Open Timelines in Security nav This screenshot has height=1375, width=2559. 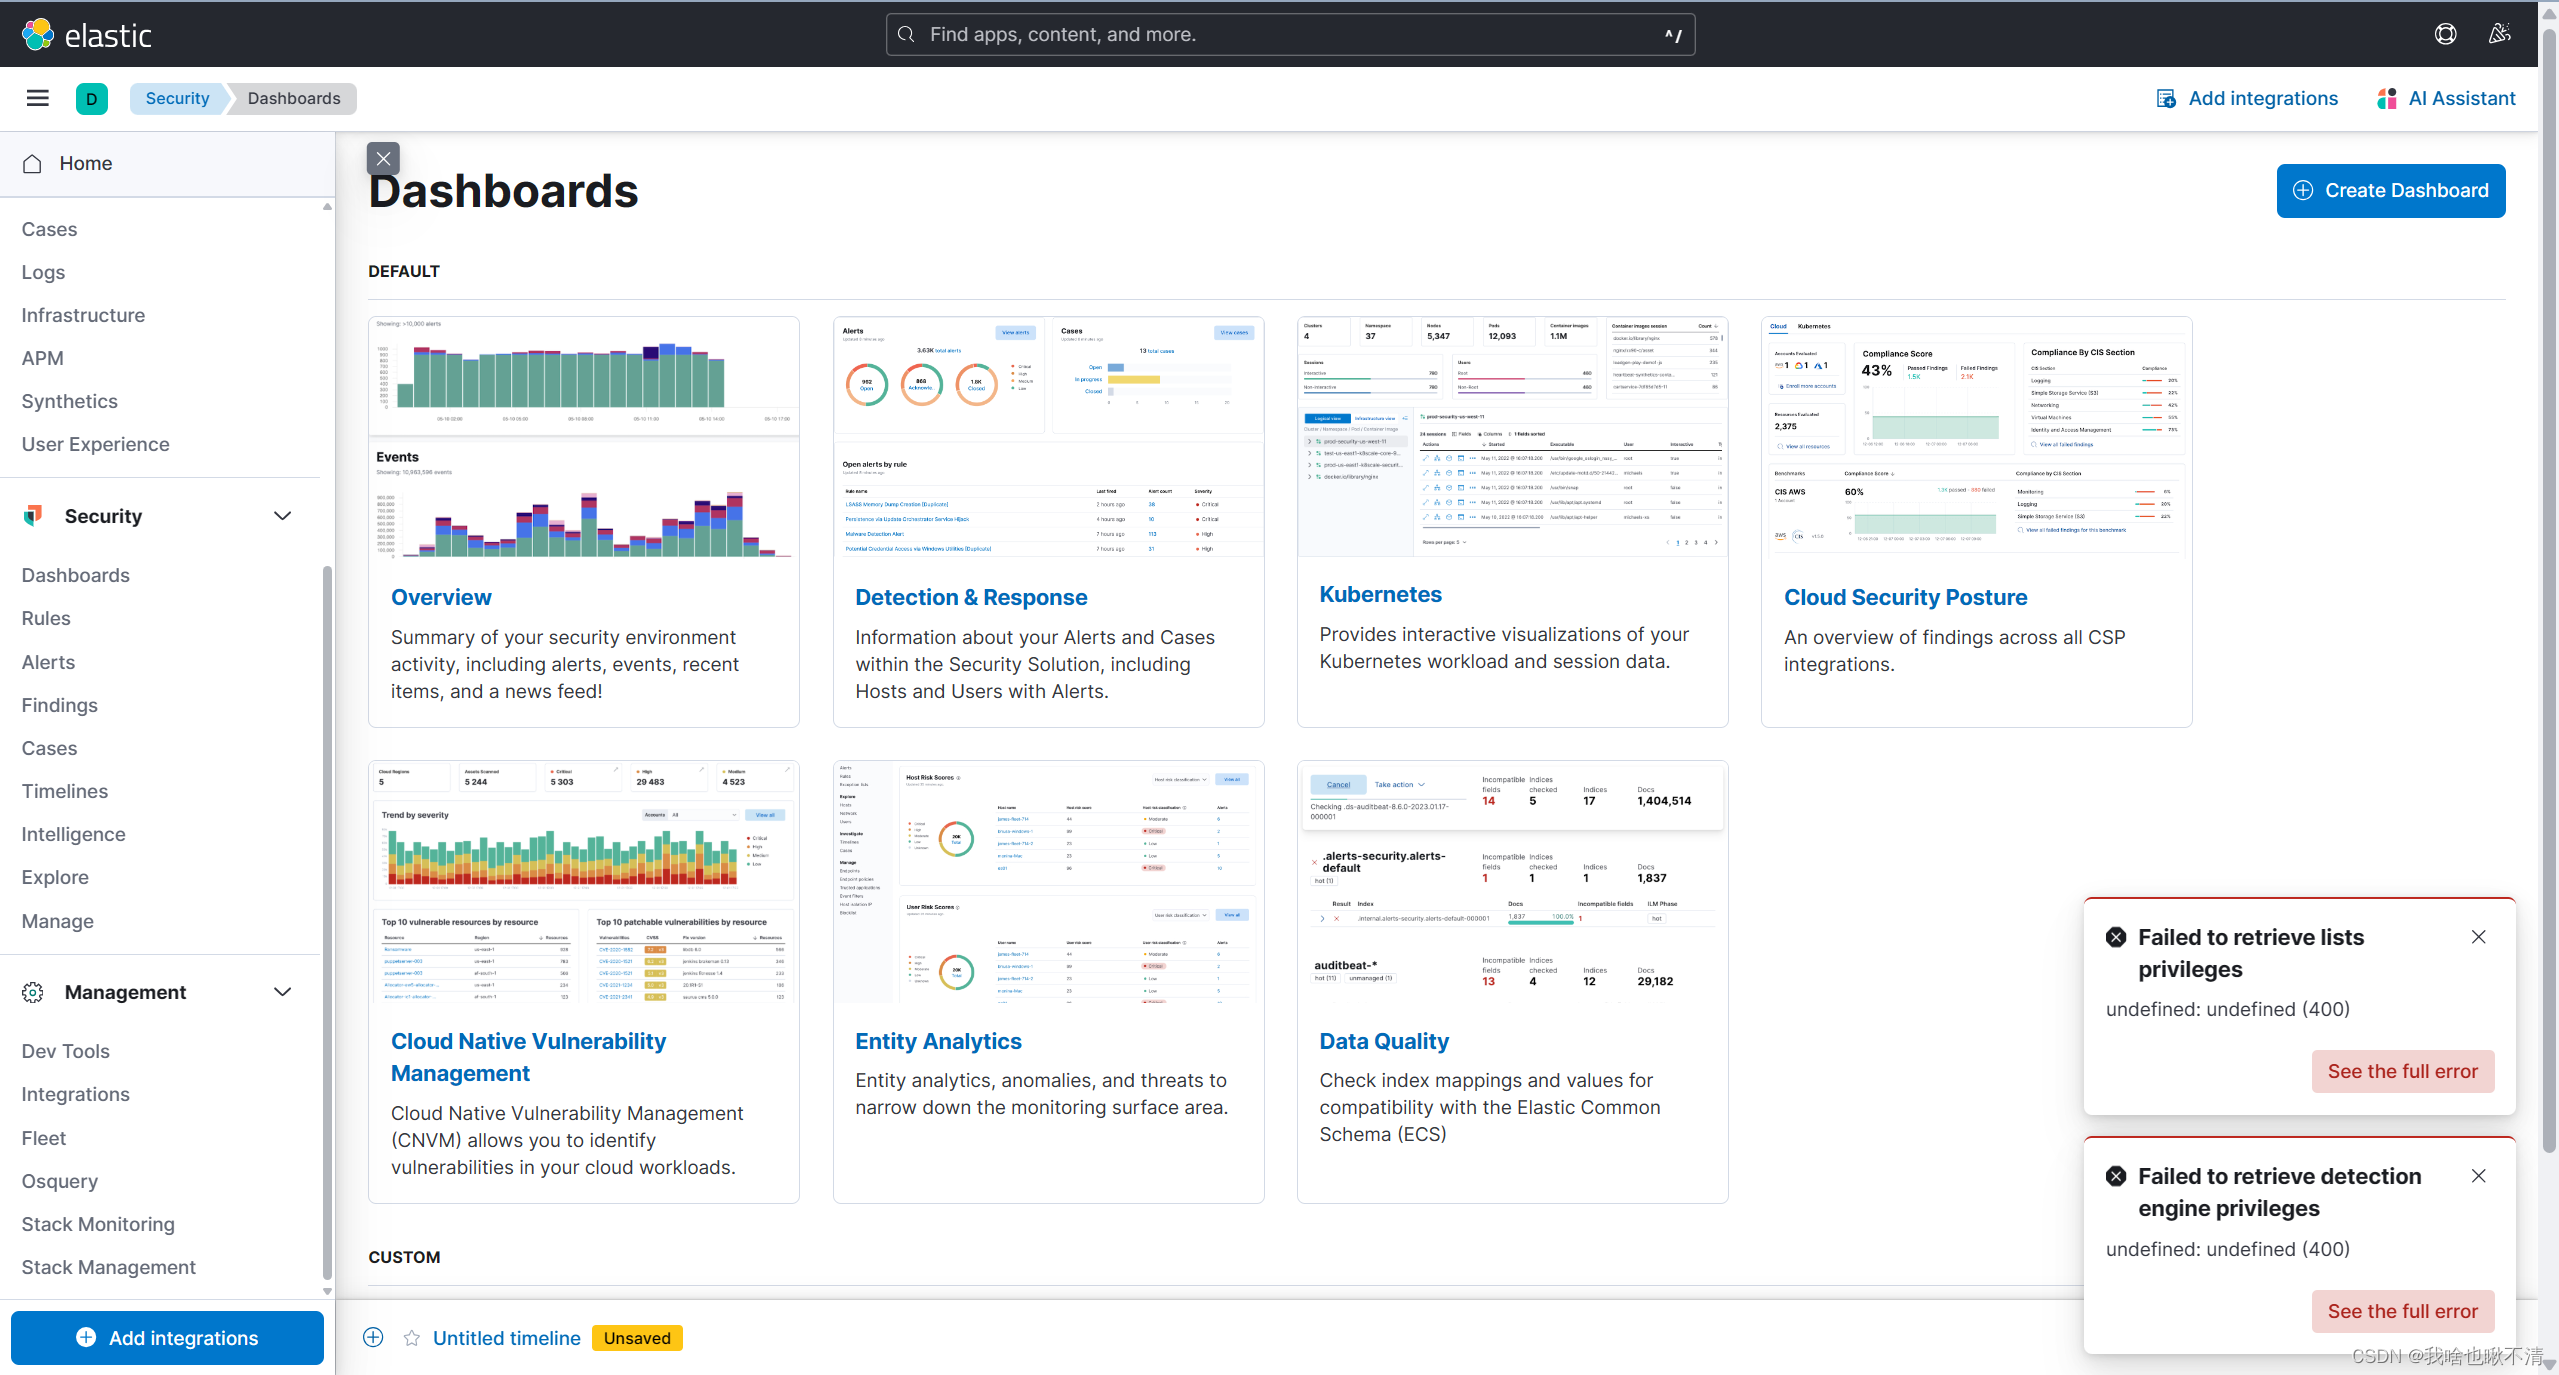point(64,791)
